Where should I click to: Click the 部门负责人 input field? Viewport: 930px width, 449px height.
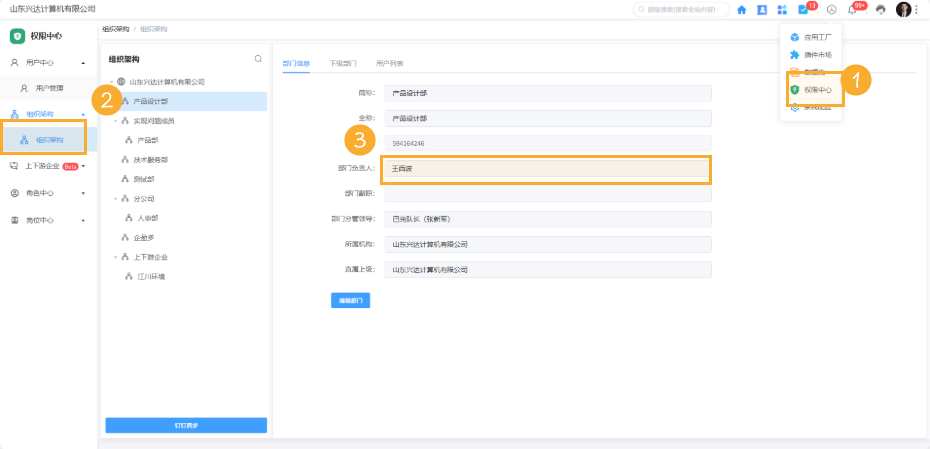546,169
